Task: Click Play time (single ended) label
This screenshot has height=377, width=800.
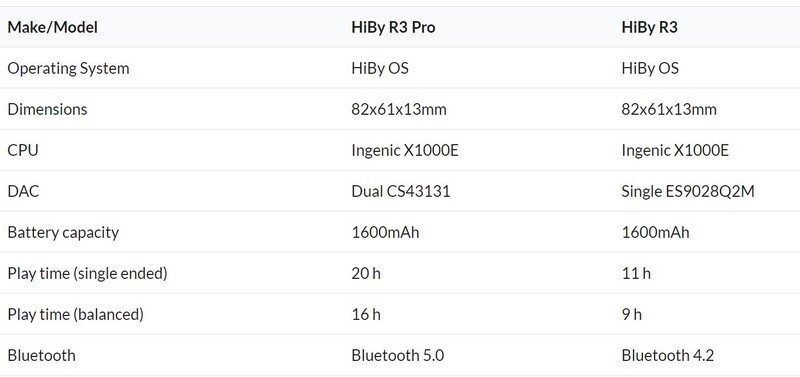Action: (x=87, y=273)
